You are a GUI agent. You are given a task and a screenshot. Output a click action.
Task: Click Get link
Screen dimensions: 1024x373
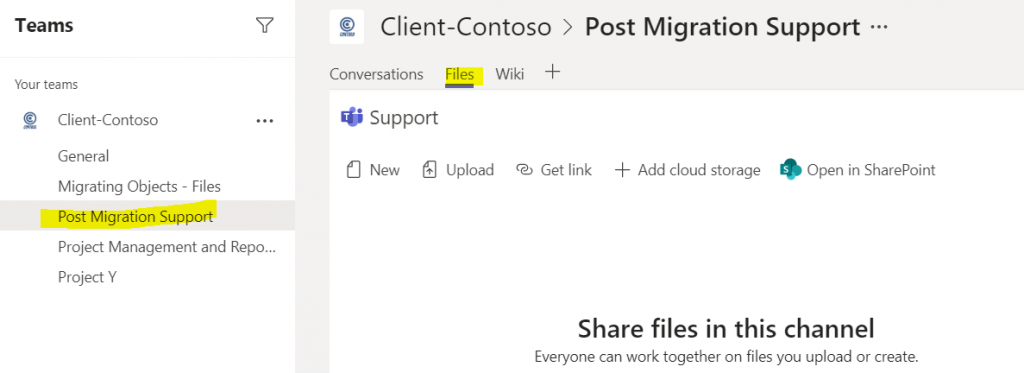554,170
